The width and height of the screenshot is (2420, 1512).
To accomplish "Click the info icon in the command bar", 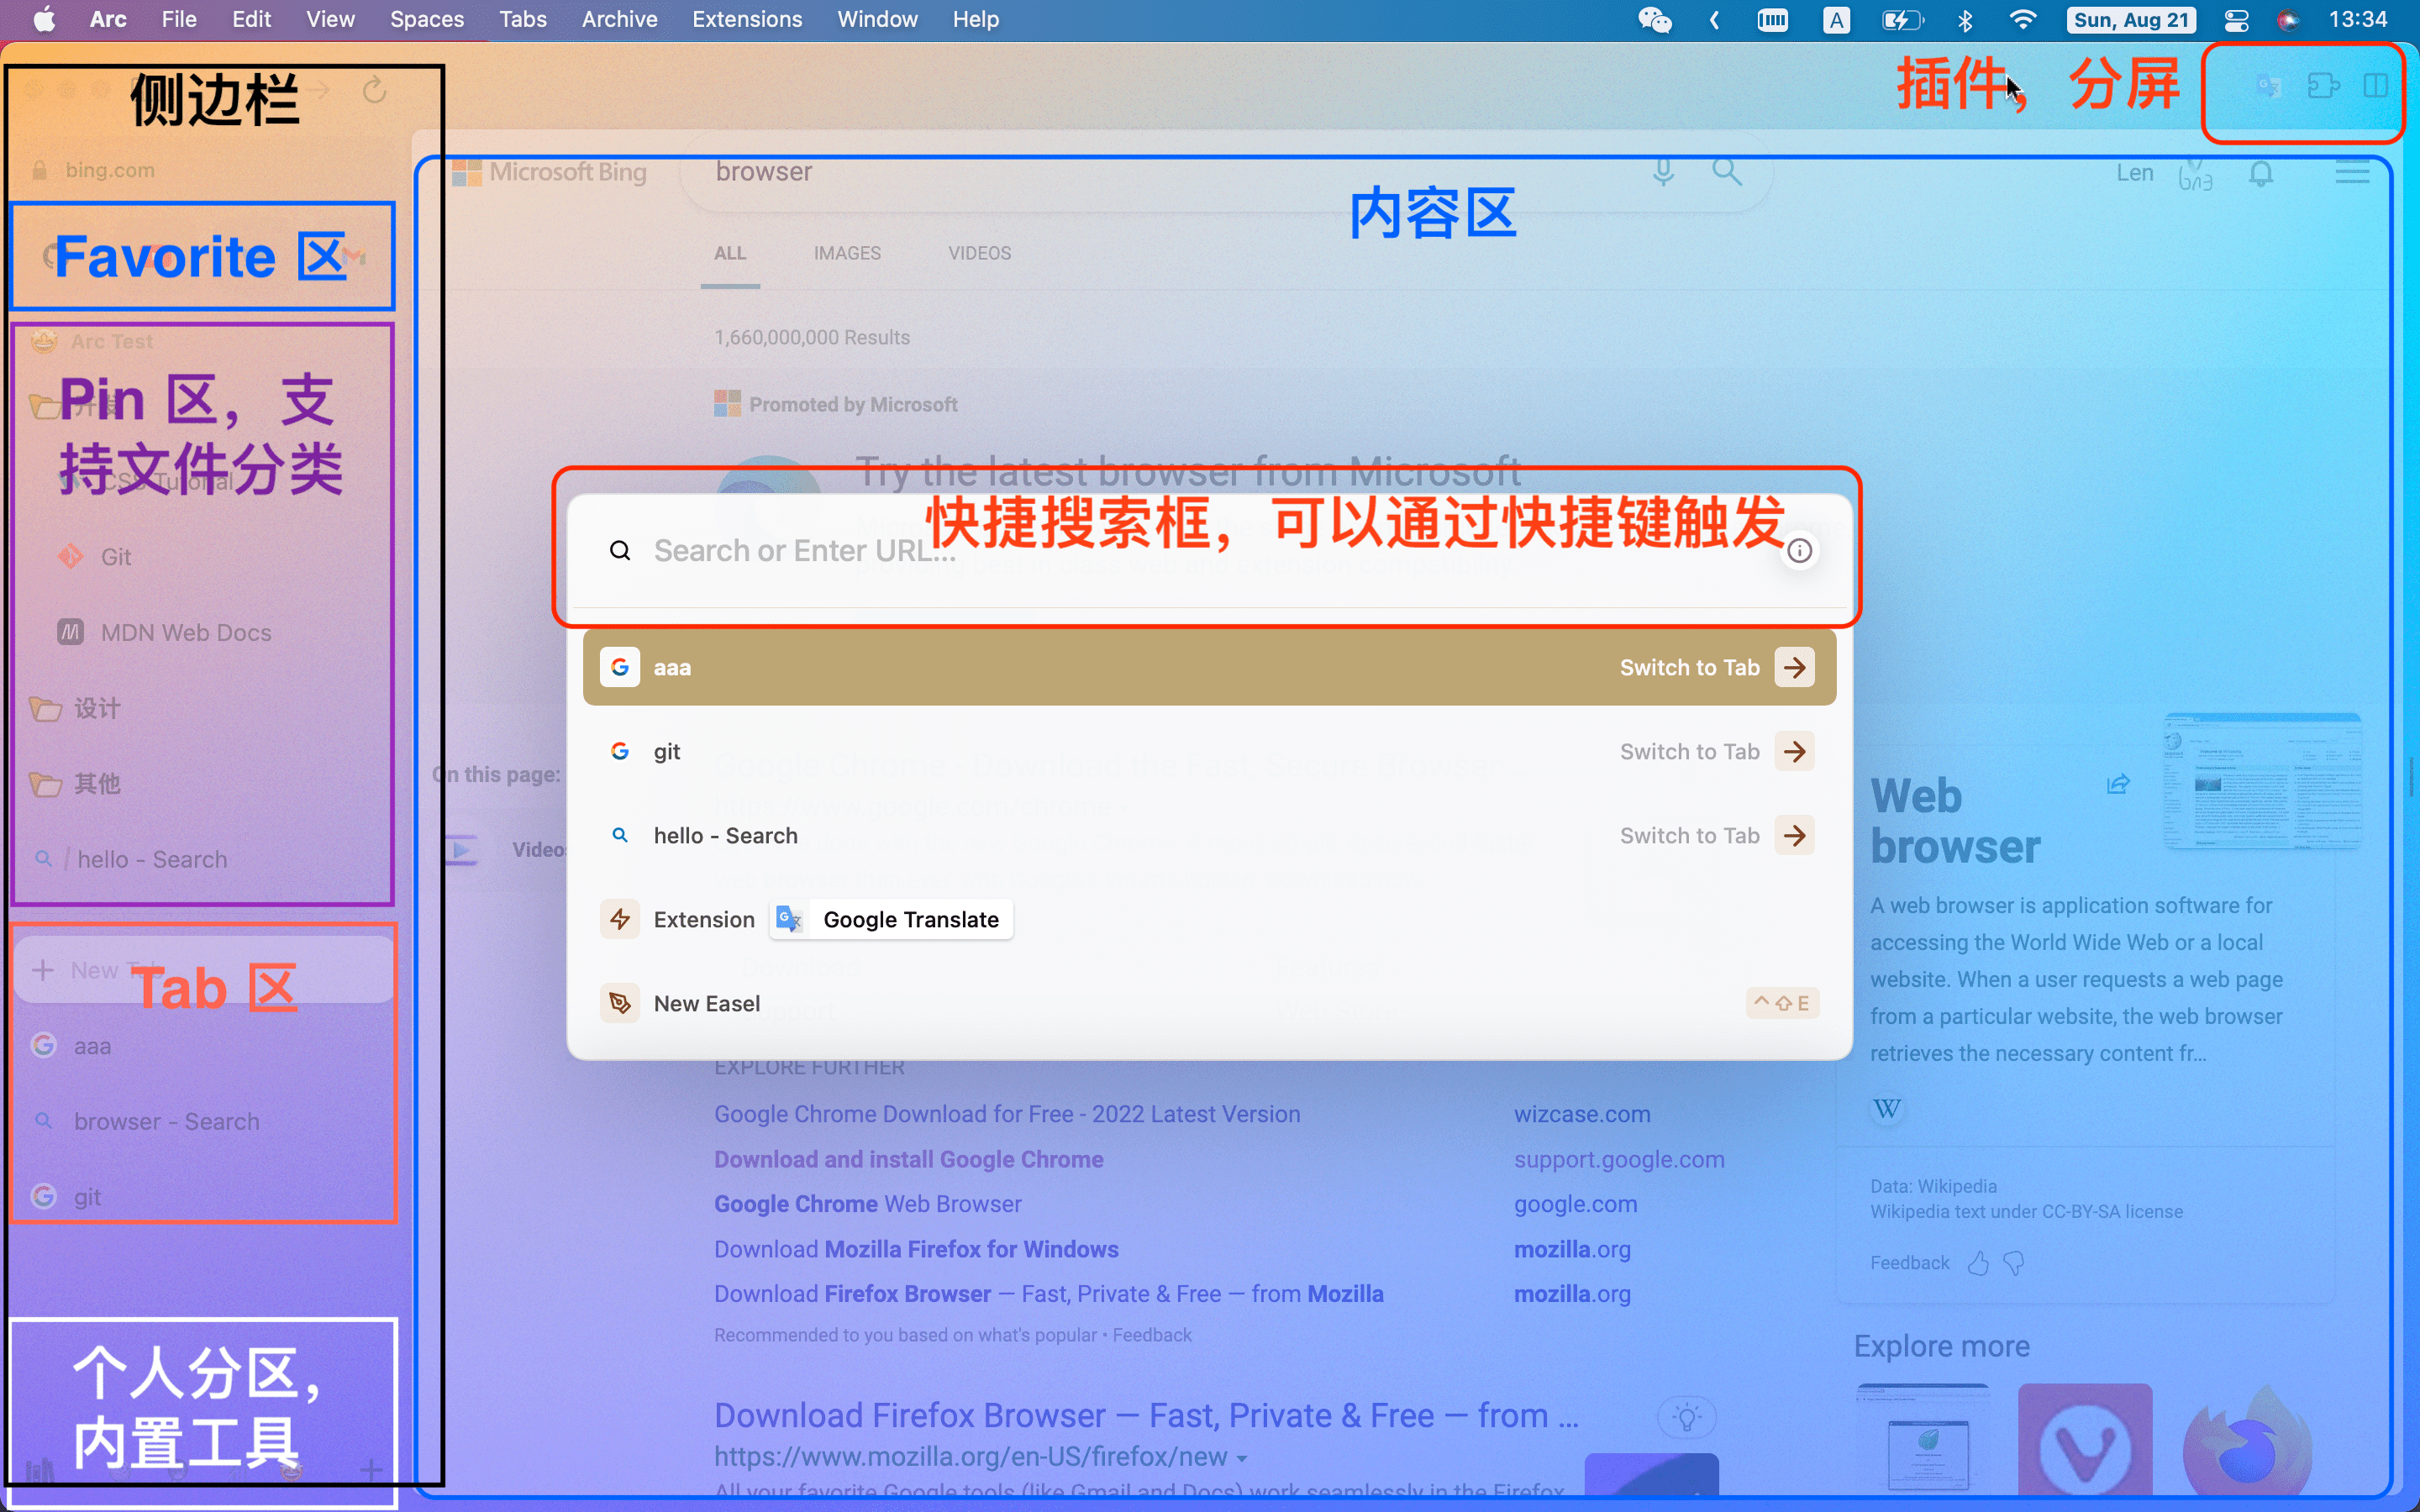I will [x=1799, y=551].
